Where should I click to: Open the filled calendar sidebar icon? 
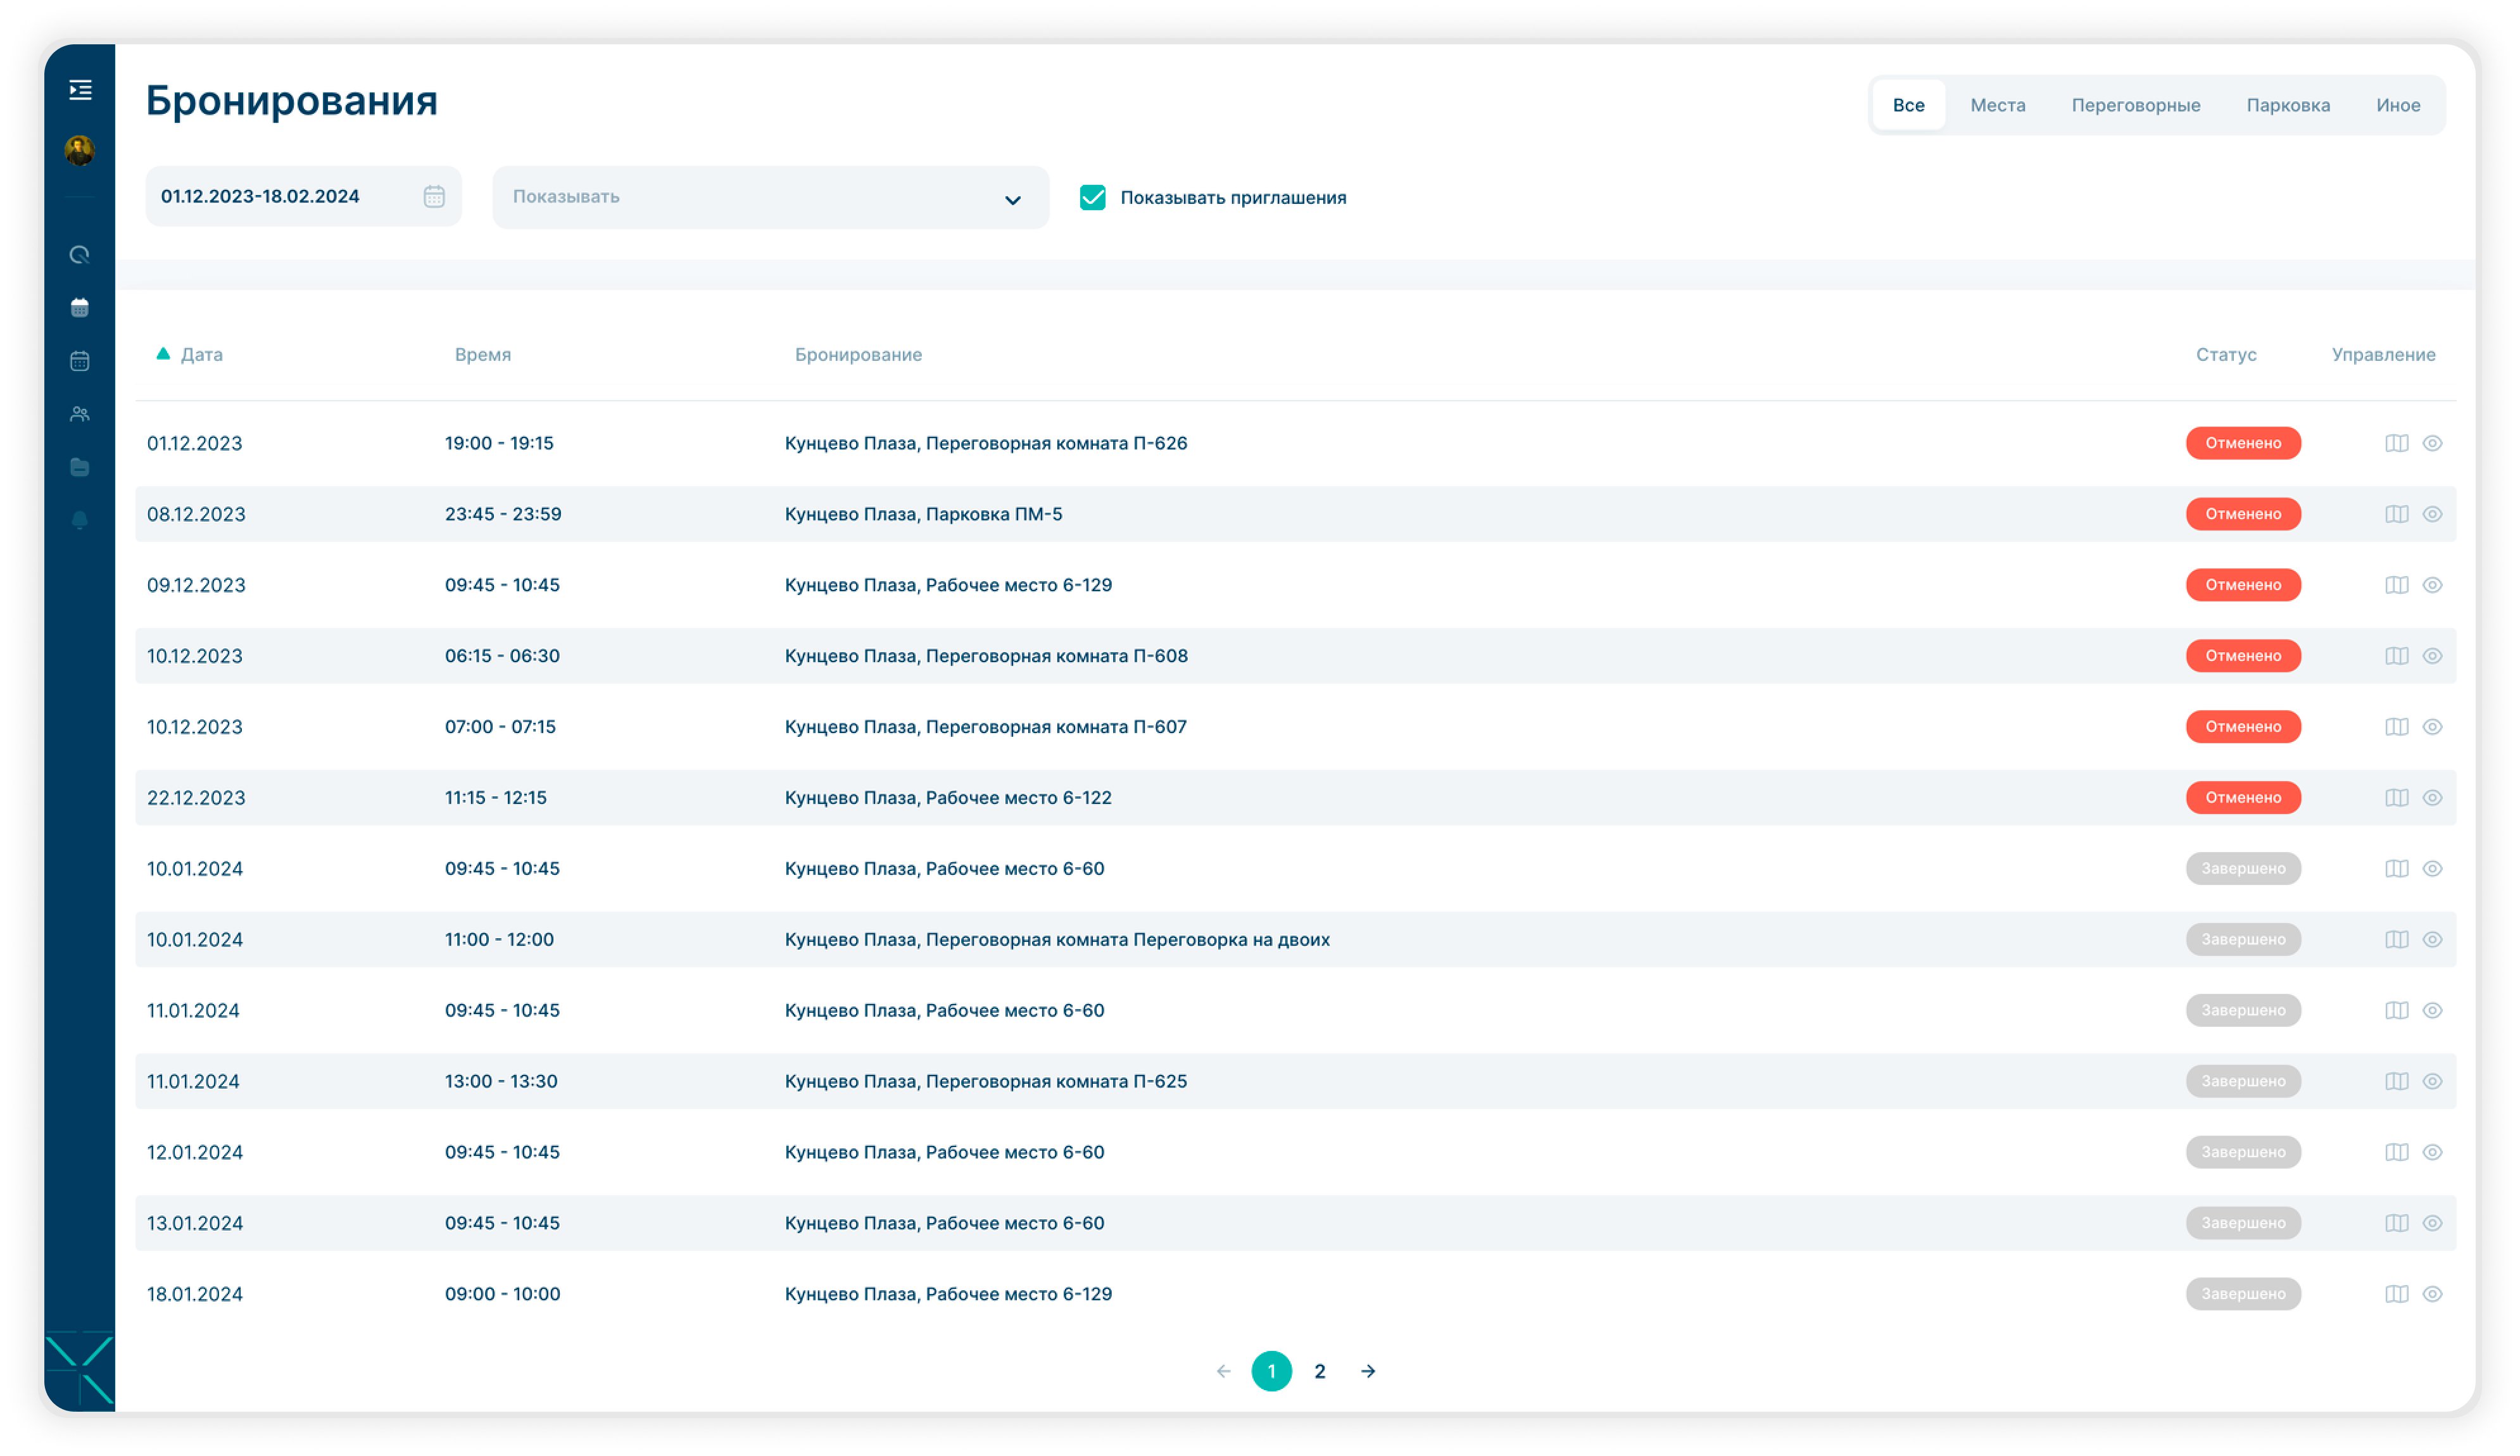click(80, 308)
